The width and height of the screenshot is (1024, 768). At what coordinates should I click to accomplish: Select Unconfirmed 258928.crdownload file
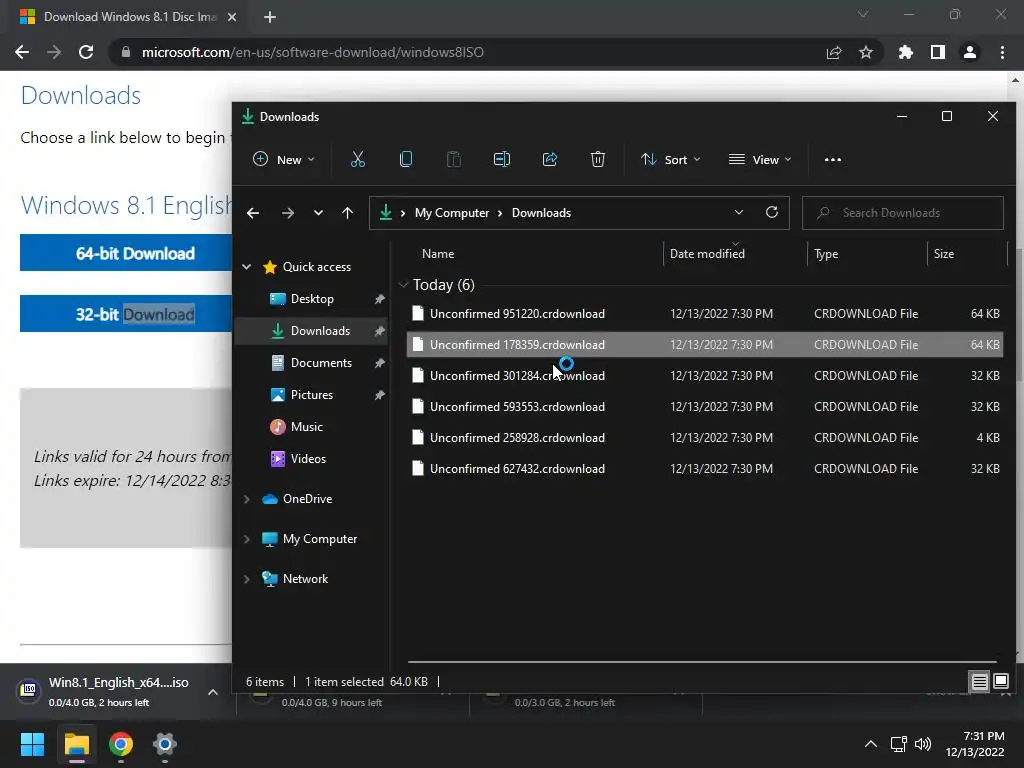point(705,438)
